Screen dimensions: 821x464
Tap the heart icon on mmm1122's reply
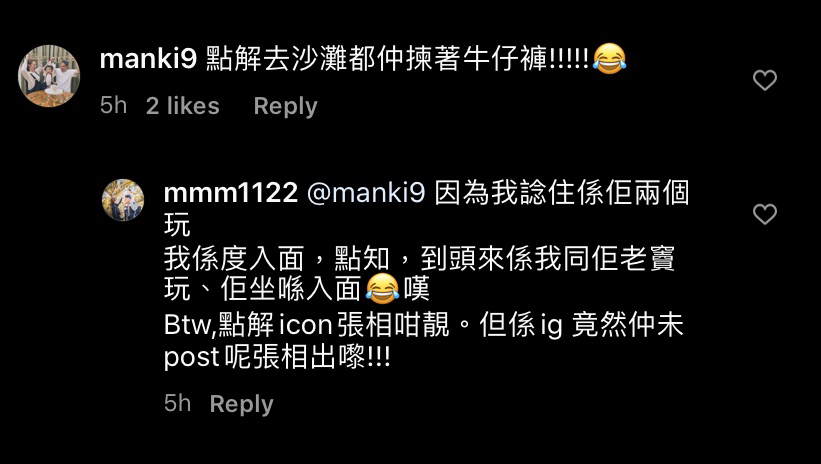pyautogui.click(x=765, y=214)
